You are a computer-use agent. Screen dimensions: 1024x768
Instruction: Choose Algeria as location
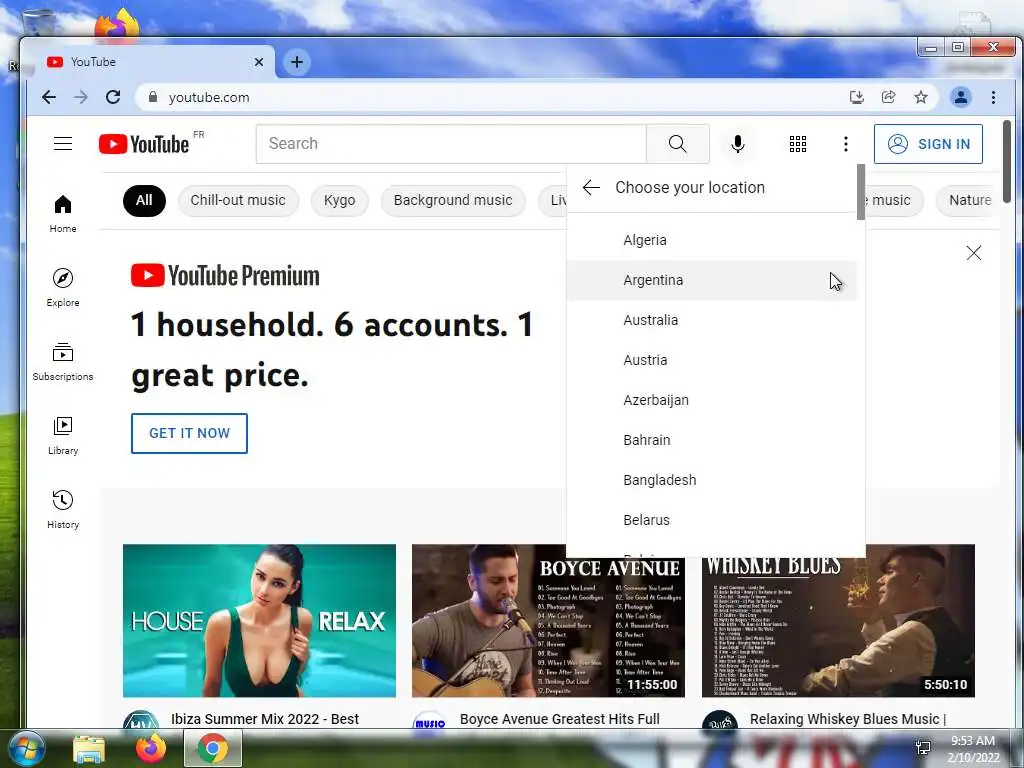point(712,240)
